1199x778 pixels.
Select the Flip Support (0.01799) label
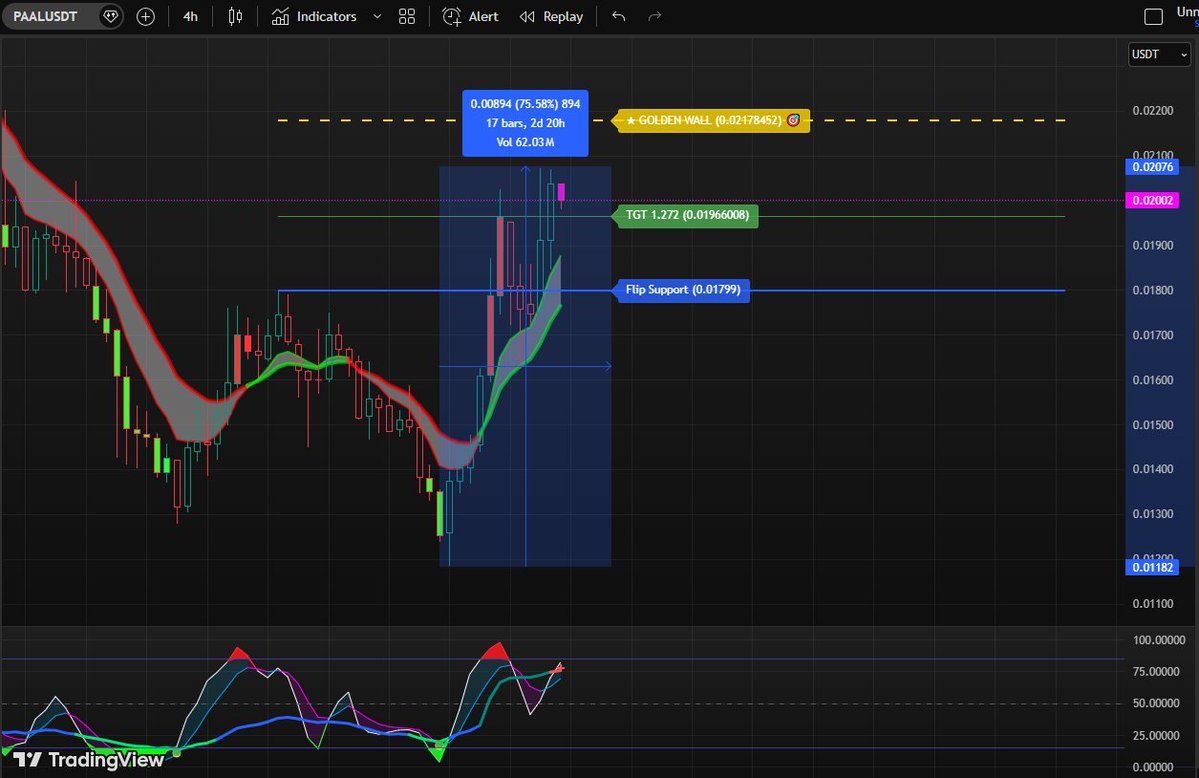[x=682, y=290]
